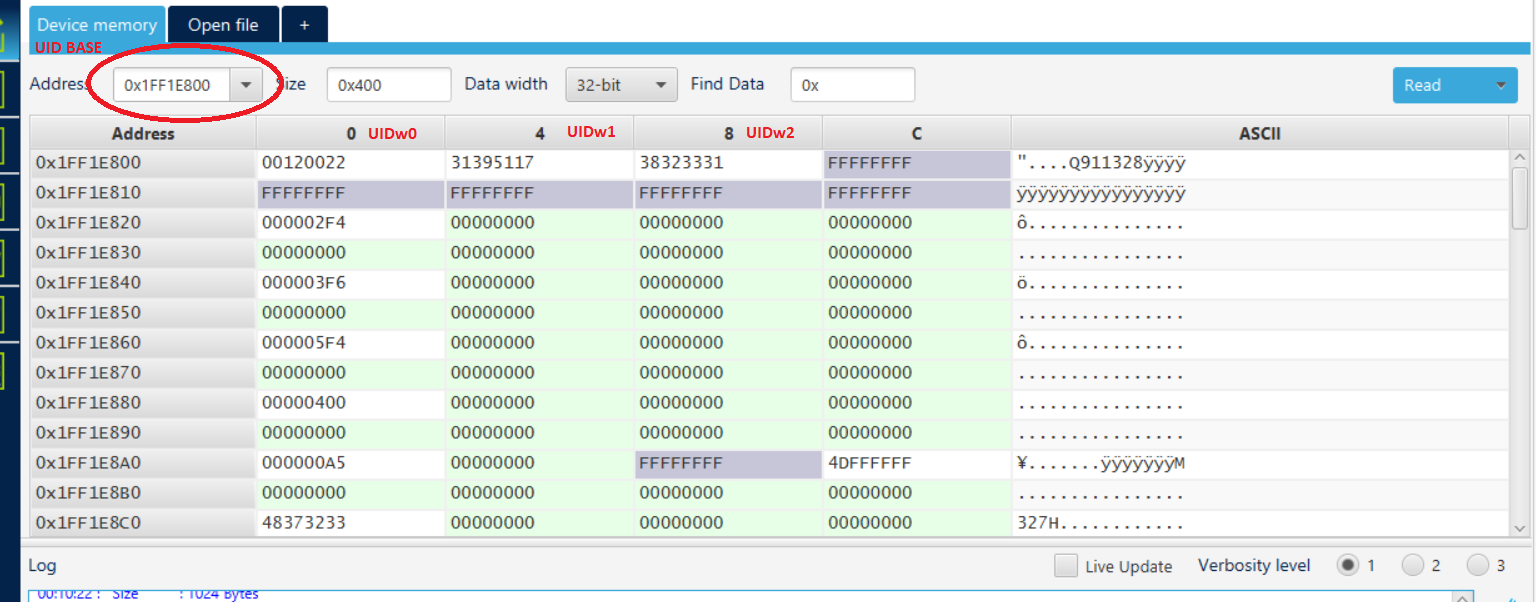The image size is (1536, 602).
Task: Click the Verbosity level label
Action: point(1254,566)
